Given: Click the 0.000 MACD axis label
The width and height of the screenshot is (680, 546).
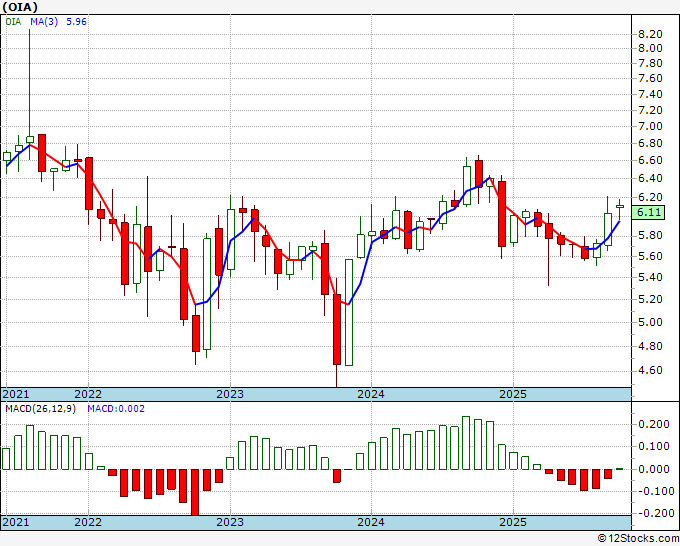Looking at the screenshot, I should (654, 469).
